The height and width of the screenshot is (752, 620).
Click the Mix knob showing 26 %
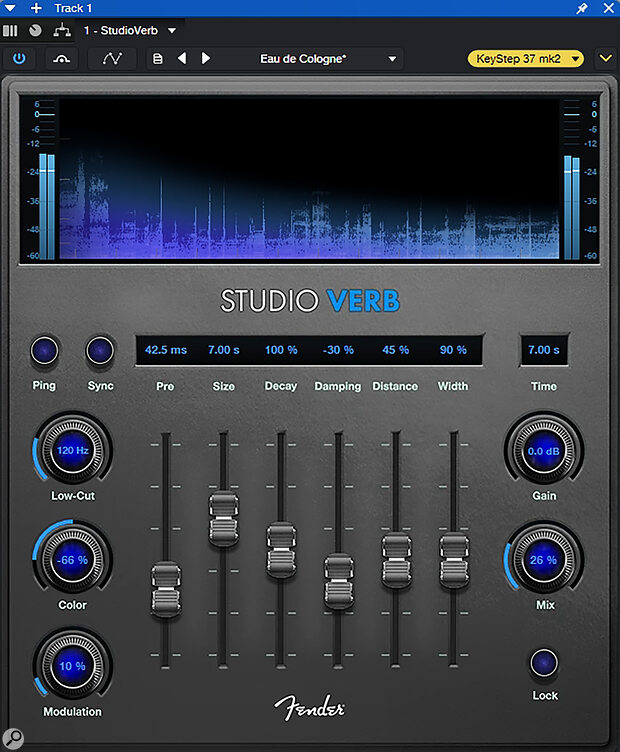544,560
